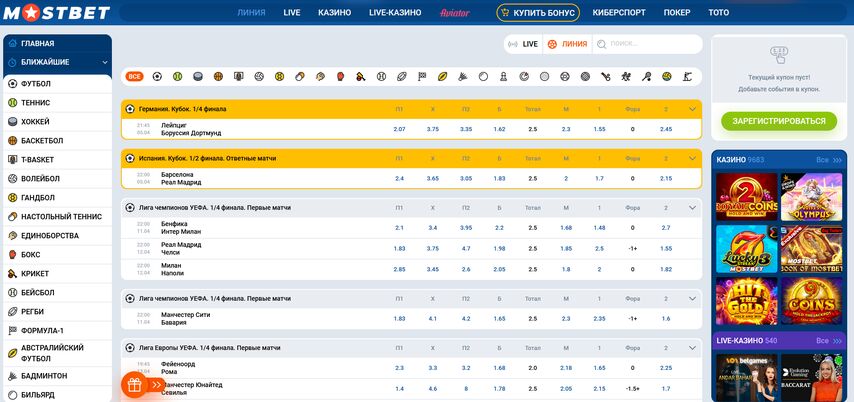Open the Aviator game link

coord(454,13)
